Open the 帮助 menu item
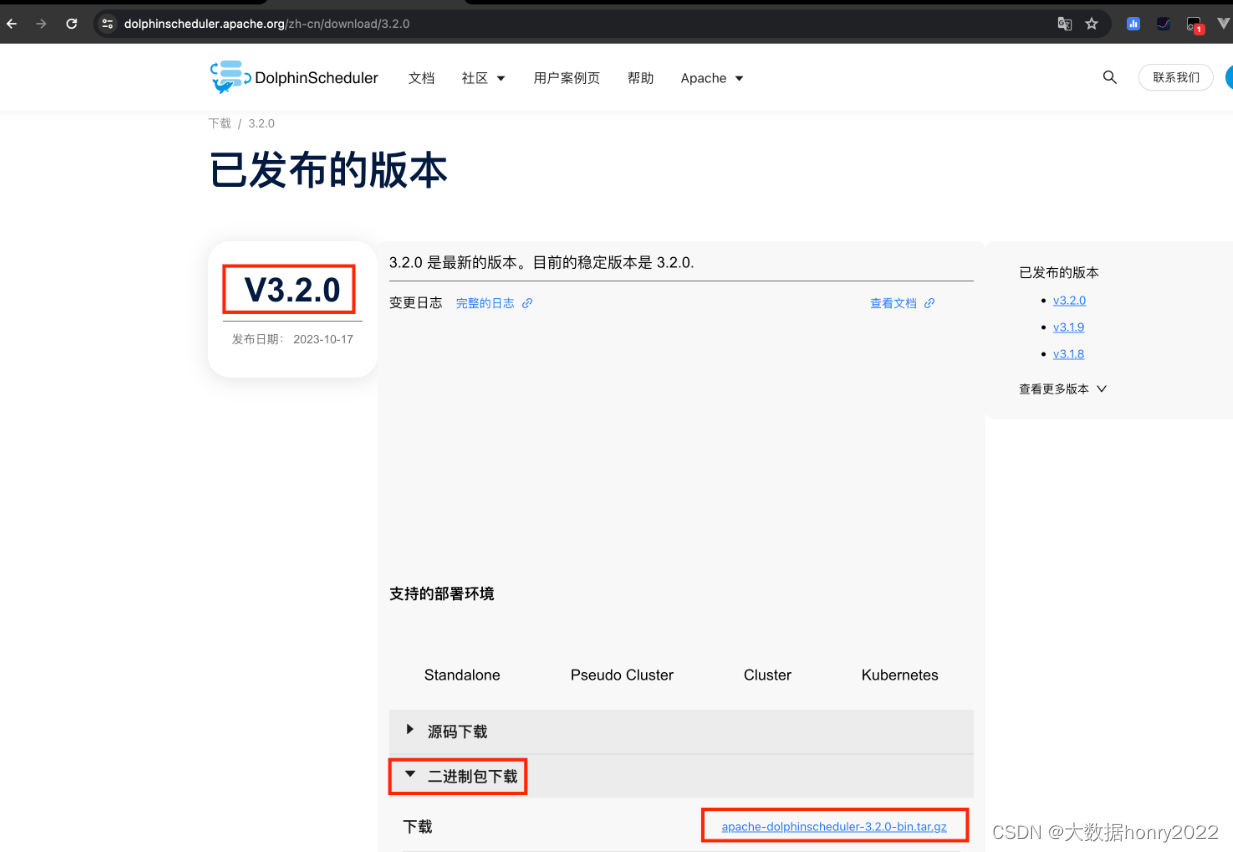Image resolution: width=1233 pixels, height=852 pixels. click(x=640, y=78)
